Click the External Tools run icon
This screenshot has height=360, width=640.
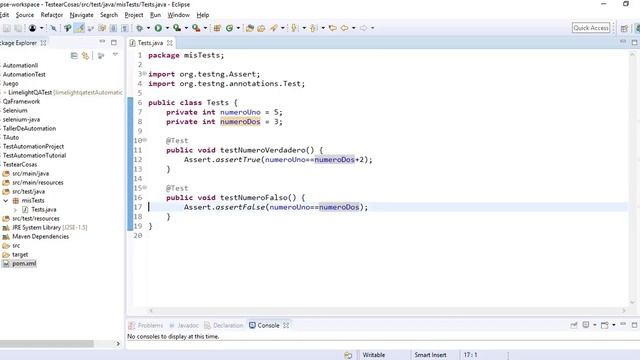click(x=196, y=28)
